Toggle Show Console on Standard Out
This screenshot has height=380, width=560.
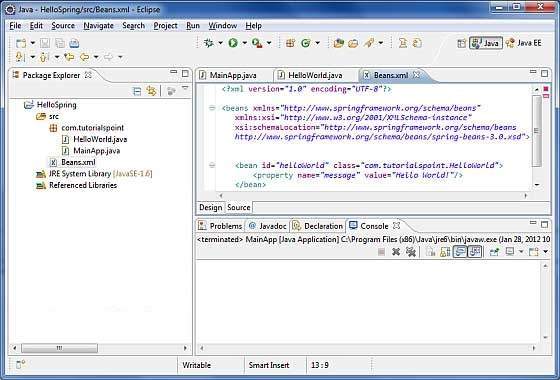(x=460, y=252)
